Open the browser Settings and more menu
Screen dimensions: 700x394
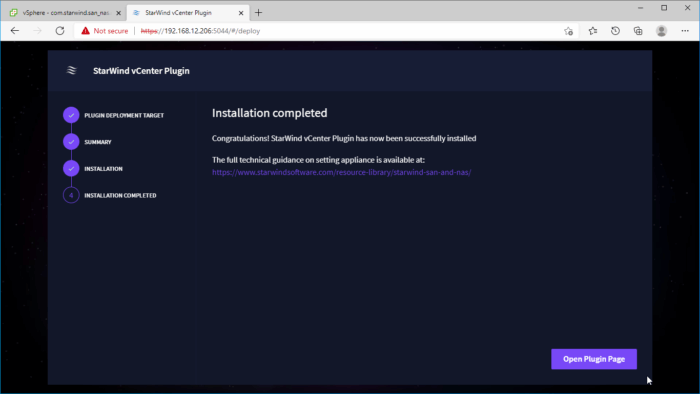[685, 31]
